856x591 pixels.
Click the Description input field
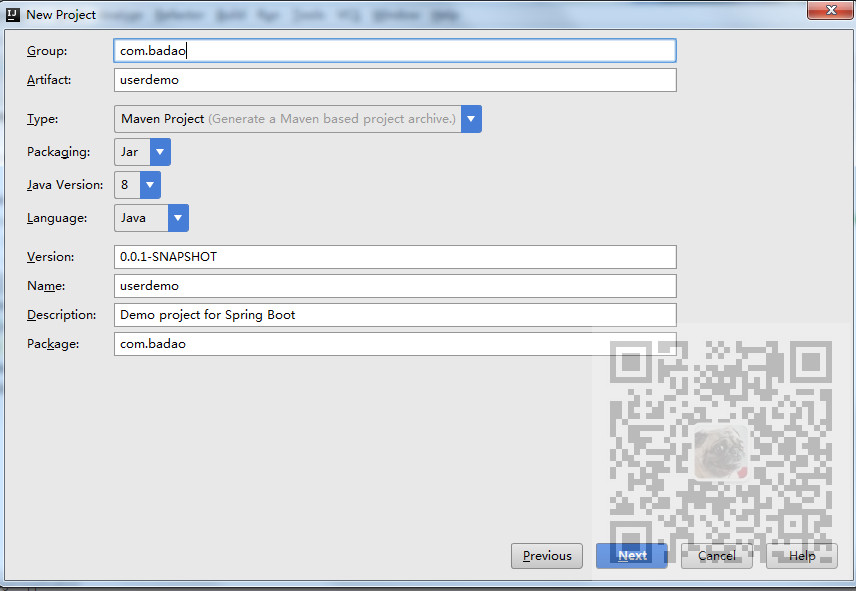[395, 315]
